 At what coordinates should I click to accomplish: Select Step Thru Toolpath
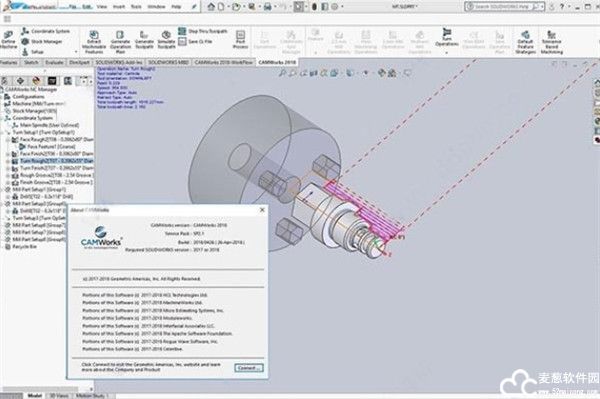[202, 31]
